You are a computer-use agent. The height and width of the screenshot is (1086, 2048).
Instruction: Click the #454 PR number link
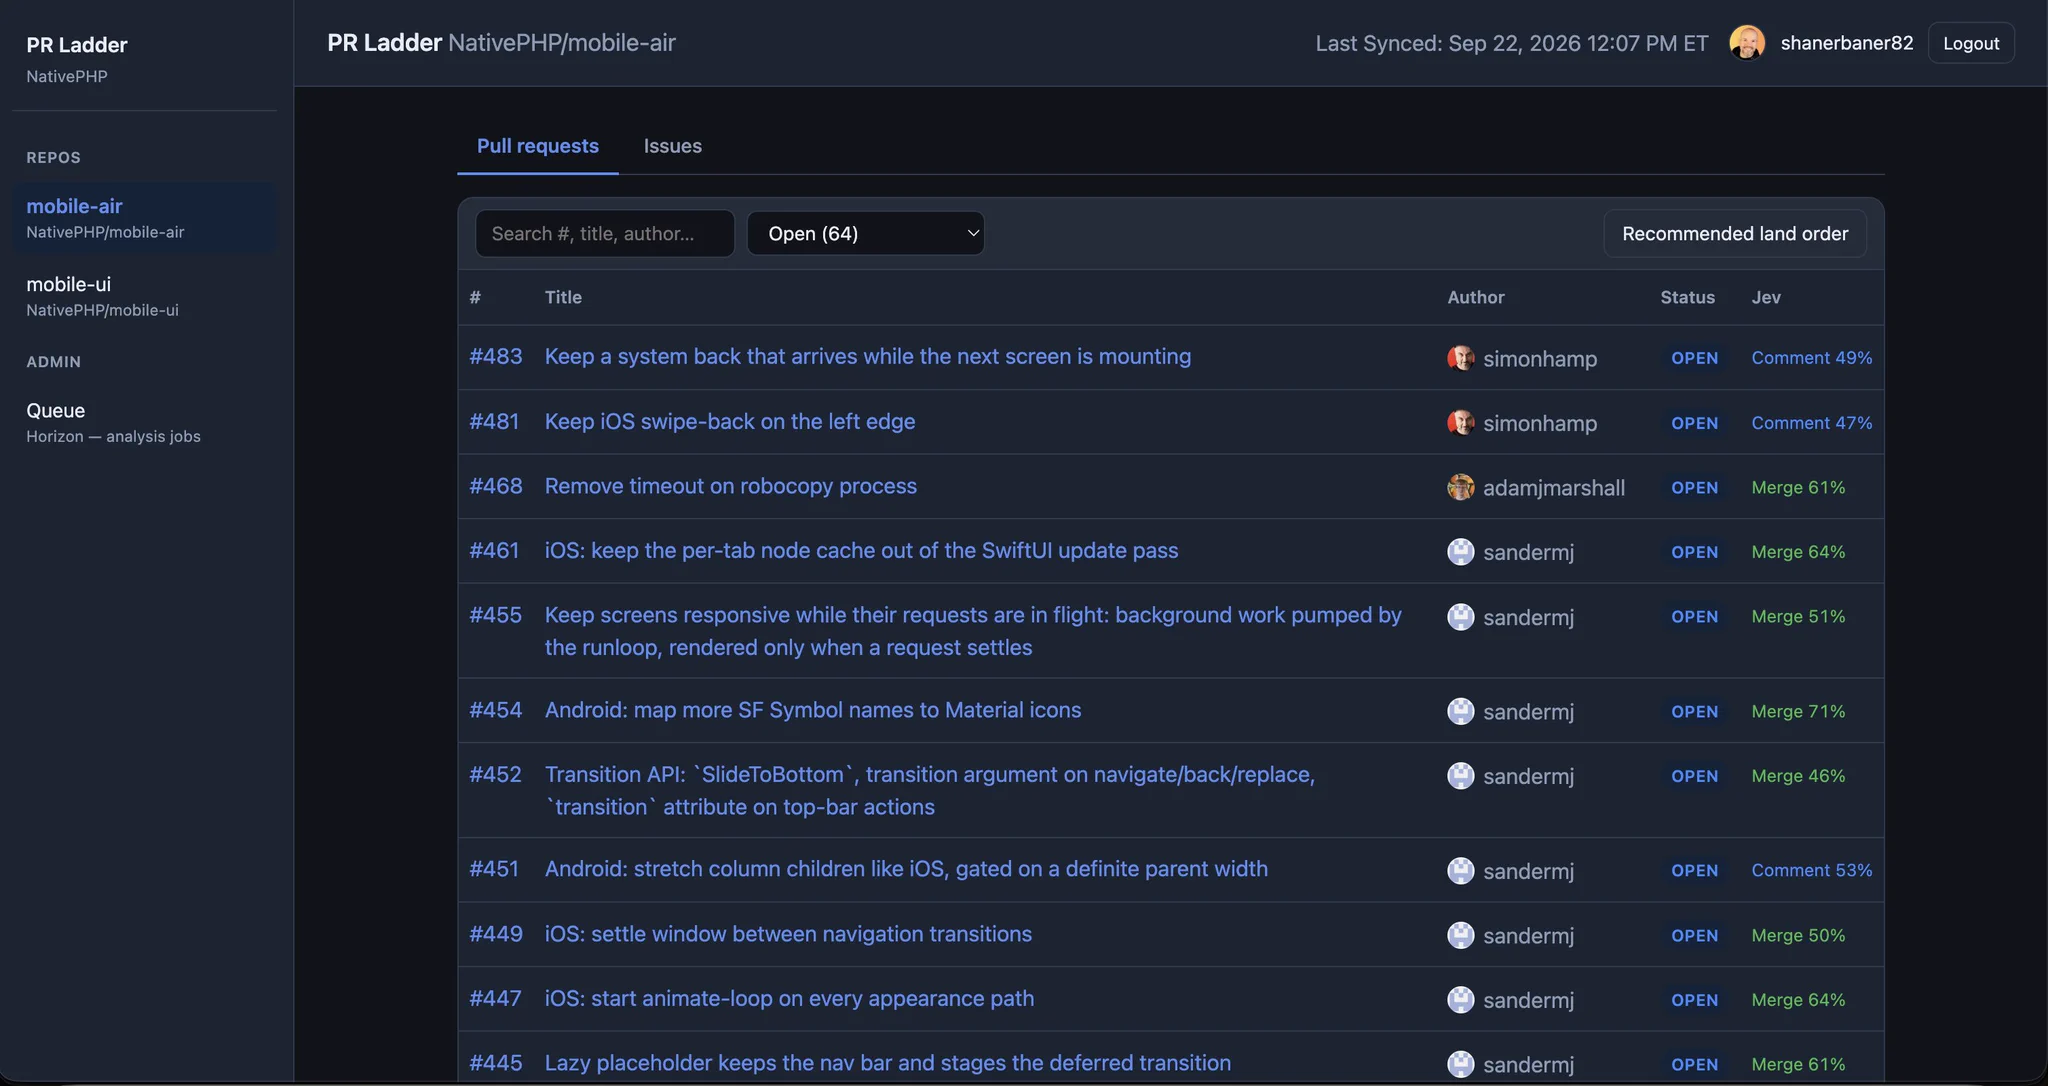point(496,710)
